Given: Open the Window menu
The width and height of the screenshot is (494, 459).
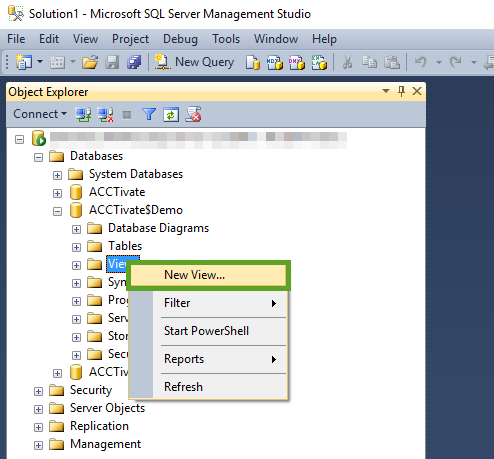Looking at the screenshot, I should (x=276, y=39).
